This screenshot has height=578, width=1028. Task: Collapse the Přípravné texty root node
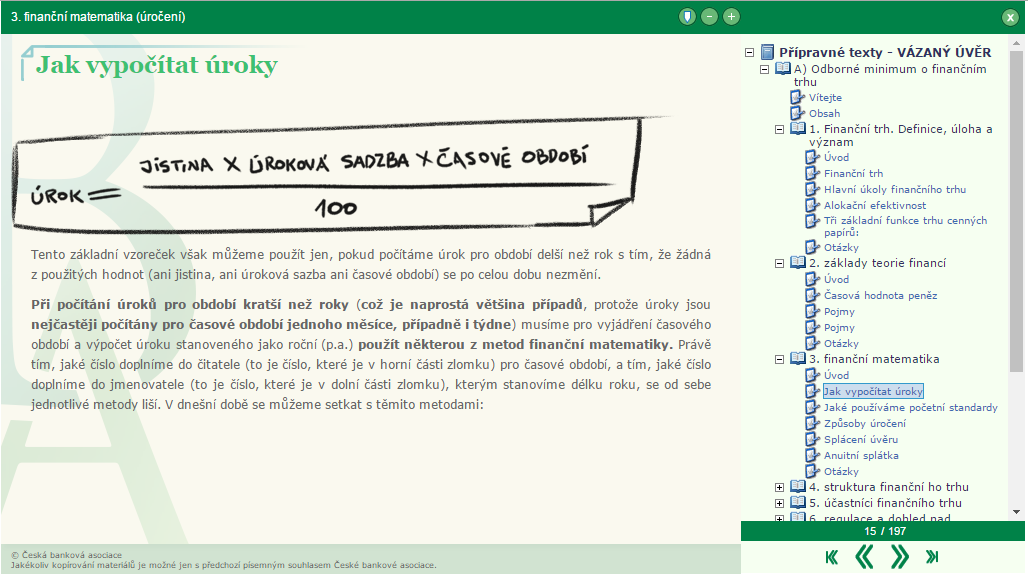click(x=749, y=52)
